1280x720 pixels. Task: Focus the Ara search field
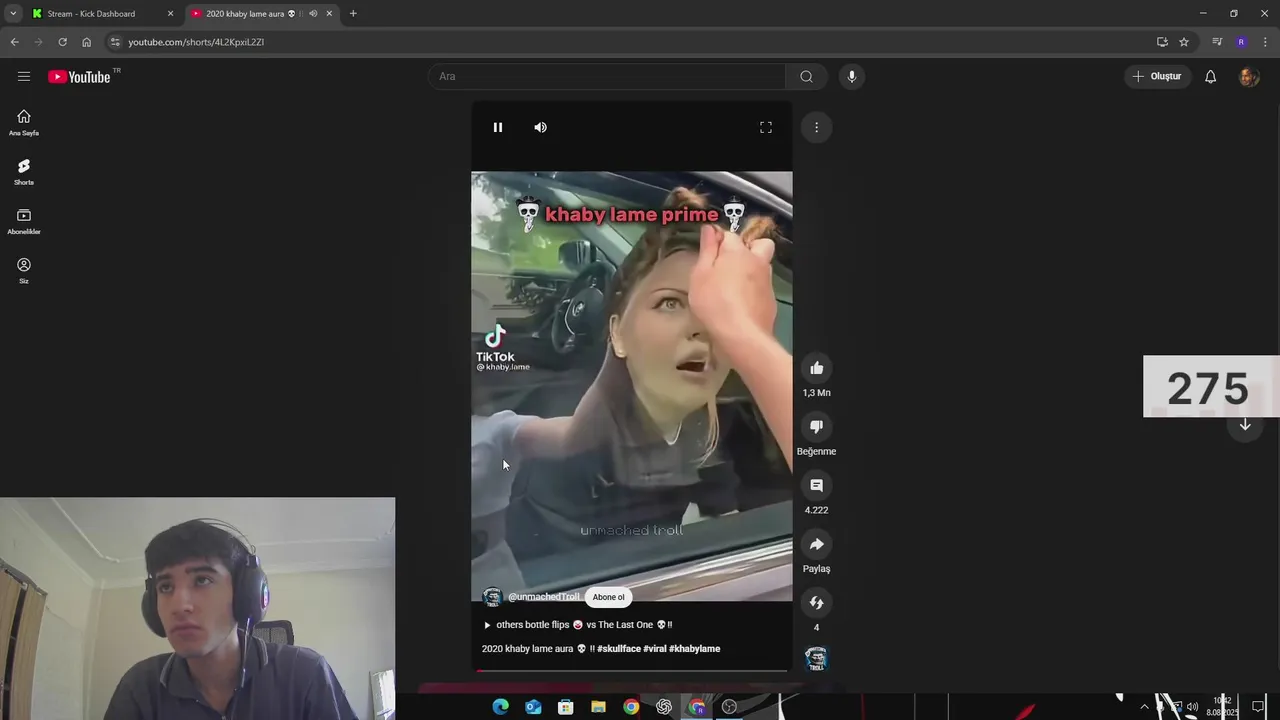(607, 76)
